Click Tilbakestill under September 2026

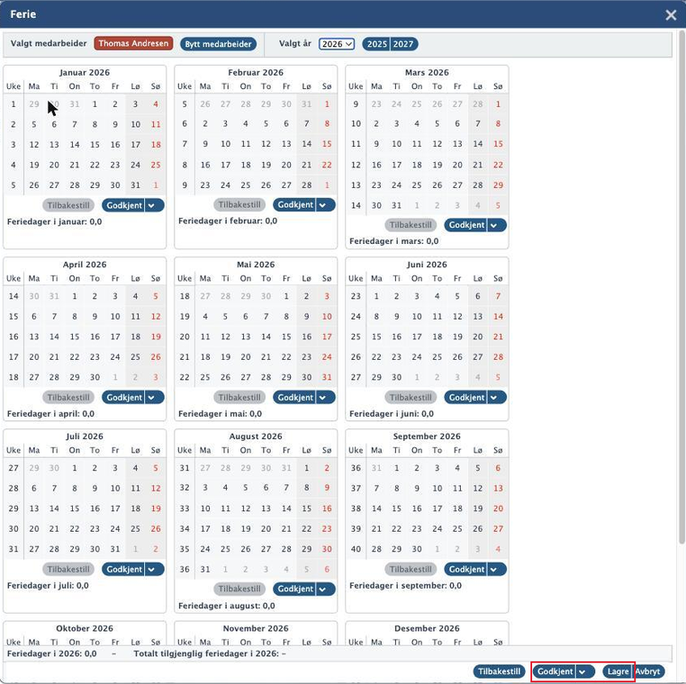[410, 569]
